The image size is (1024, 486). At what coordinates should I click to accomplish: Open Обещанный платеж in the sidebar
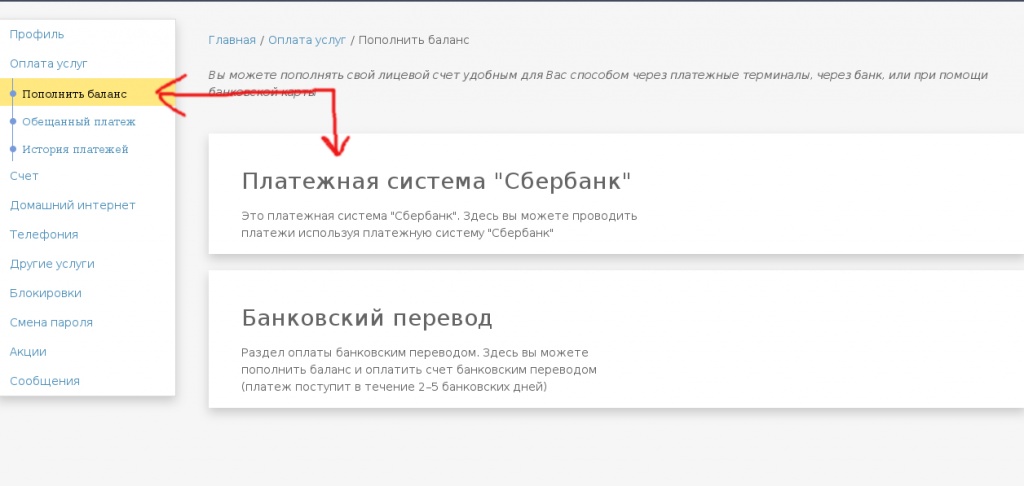79,122
